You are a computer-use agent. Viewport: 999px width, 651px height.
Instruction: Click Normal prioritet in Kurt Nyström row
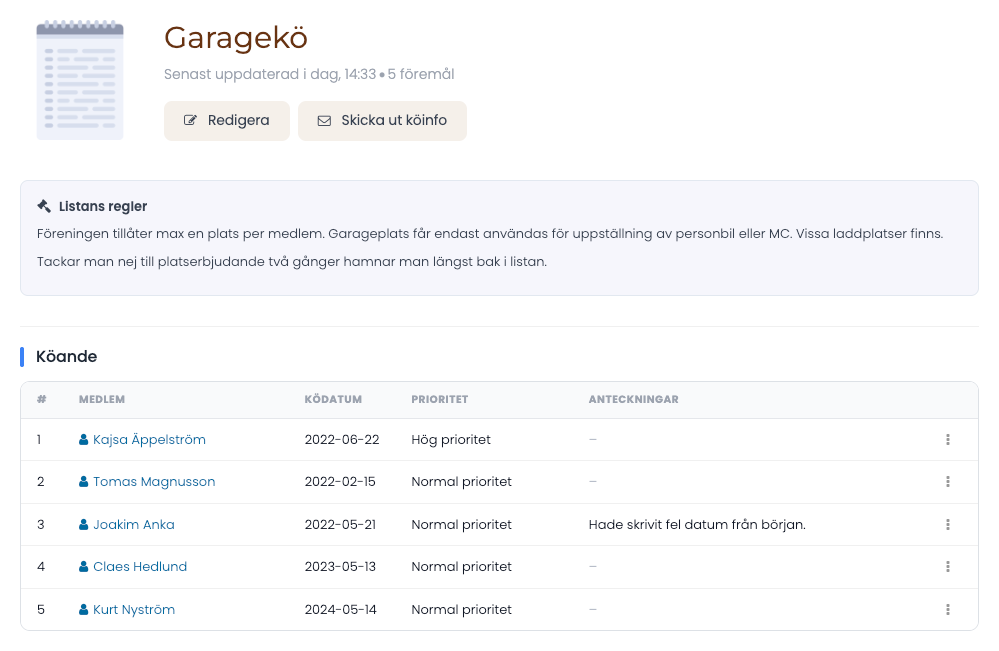click(461, 610)
